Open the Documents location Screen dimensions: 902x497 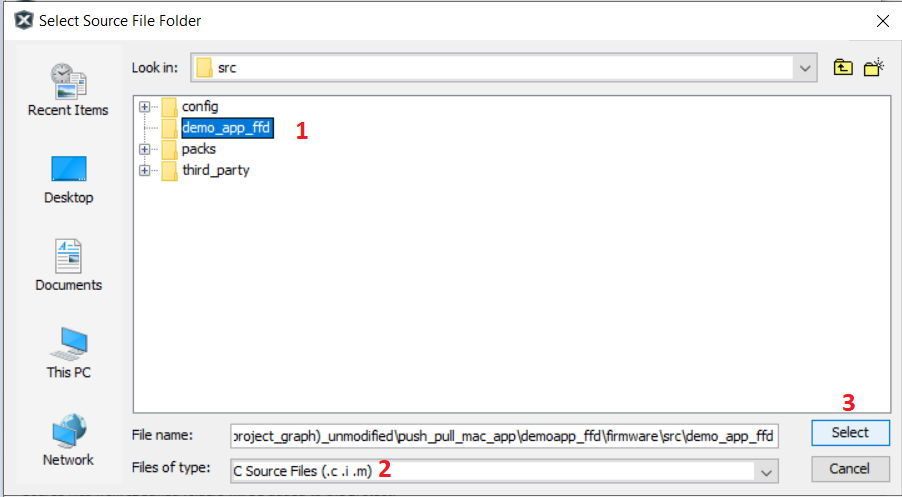(x=68, y=265)
